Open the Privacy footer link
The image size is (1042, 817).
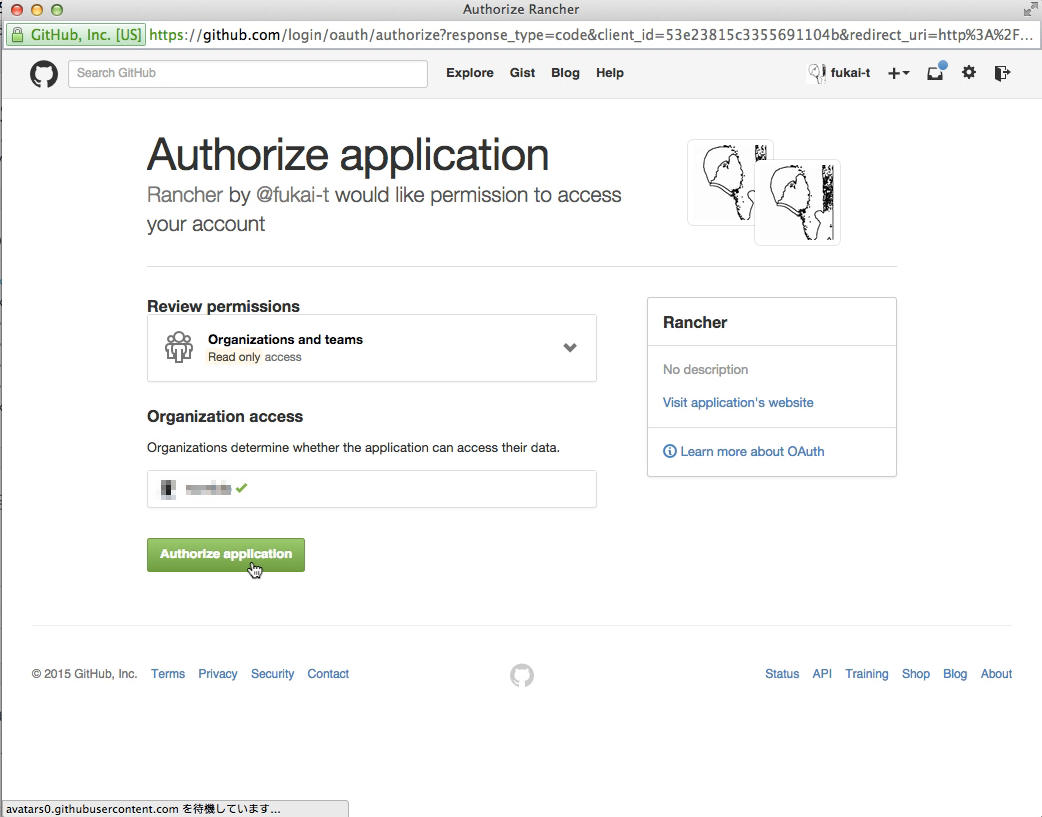pyautogui.click(x=218, y=673)
